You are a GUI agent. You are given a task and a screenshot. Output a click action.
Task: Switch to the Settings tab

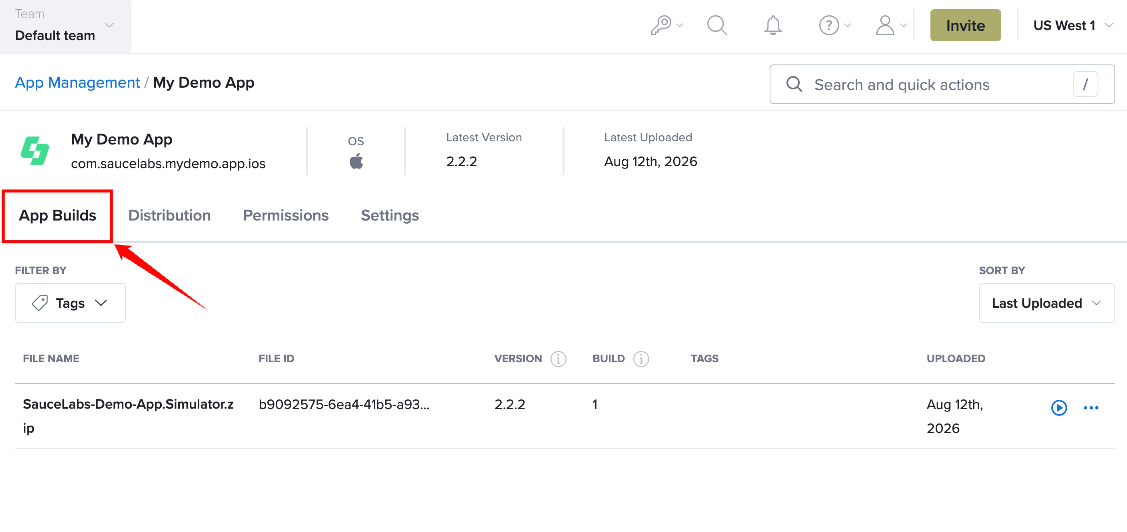pos(390,216)
